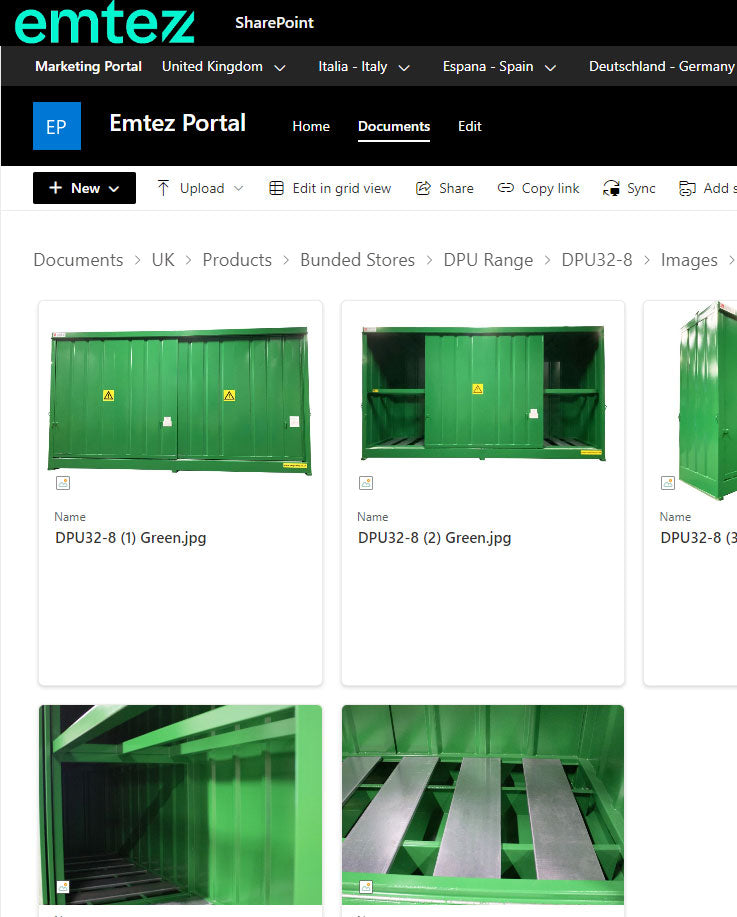Click file icon on floor grating photo

pyautogui.click(x=366, y=887)
